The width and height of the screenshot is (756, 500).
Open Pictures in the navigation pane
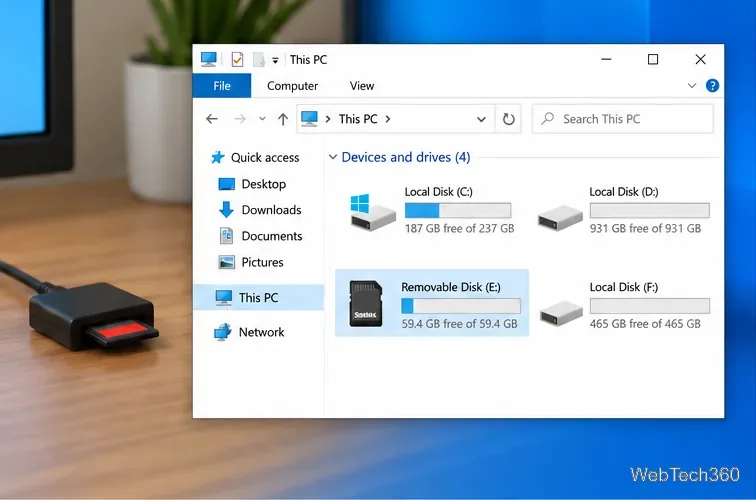tap(262, 262)
